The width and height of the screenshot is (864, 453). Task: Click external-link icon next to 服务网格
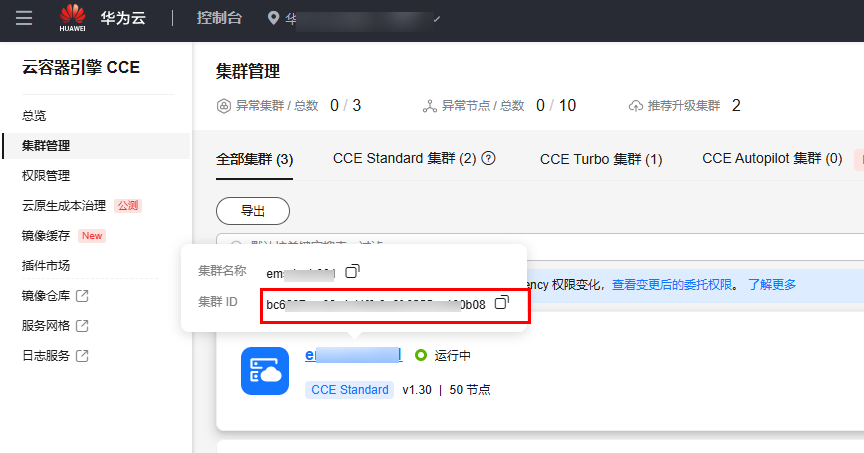point(82,326)
